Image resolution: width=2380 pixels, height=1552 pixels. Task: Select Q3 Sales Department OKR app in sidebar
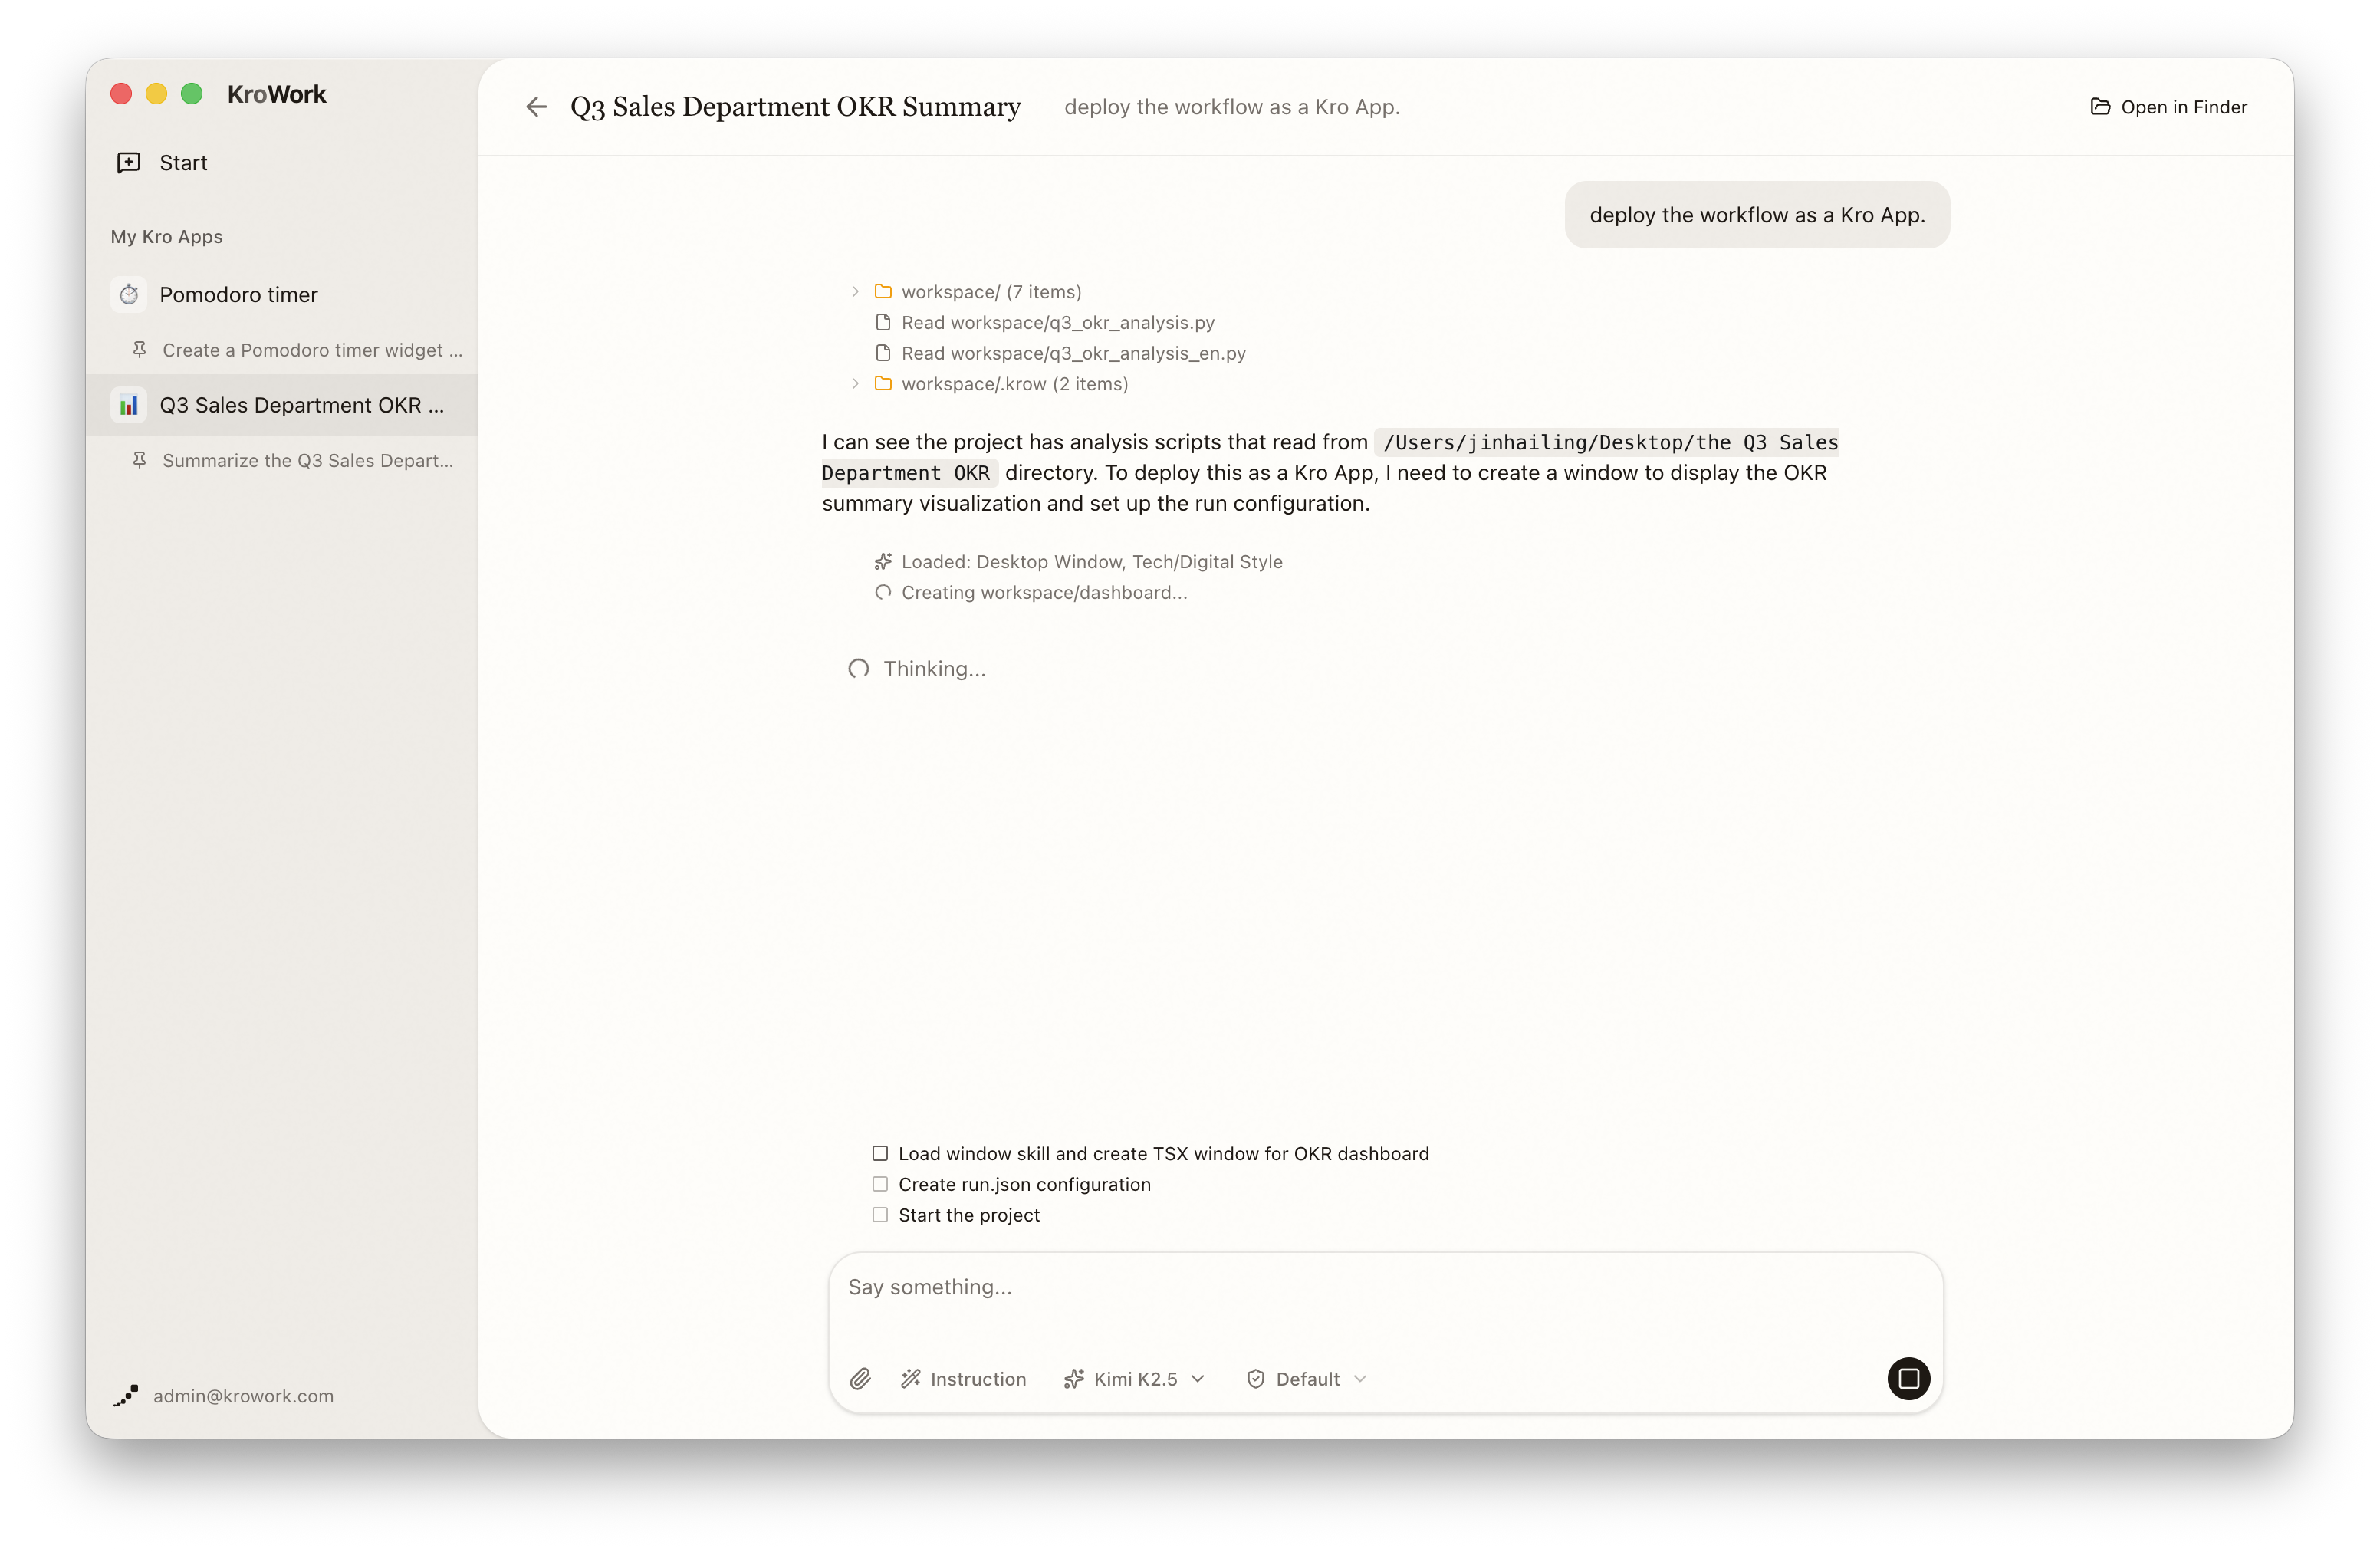point(282,405)
